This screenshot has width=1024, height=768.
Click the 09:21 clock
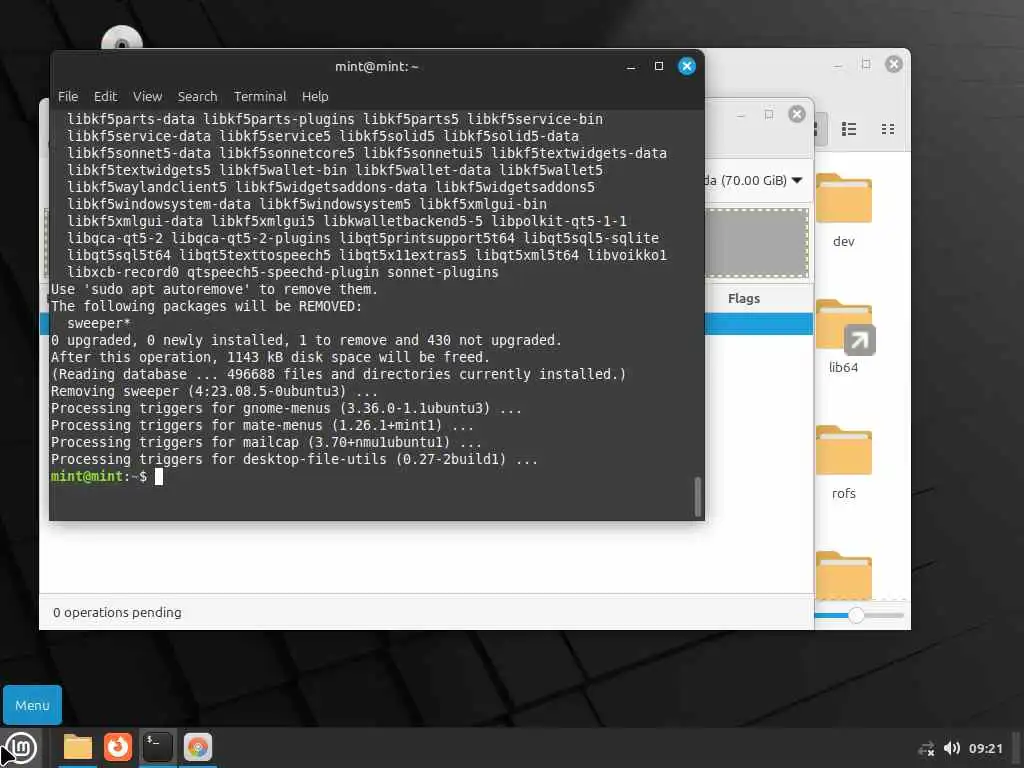click(x=985, y=748)
